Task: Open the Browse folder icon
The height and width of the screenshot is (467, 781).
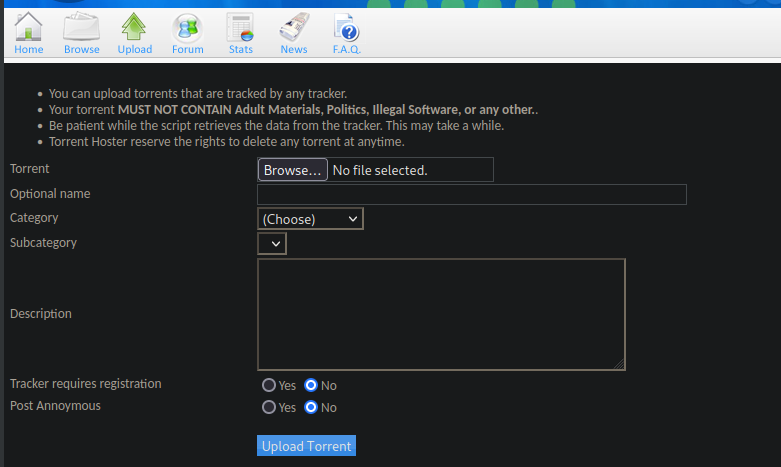Action: [81, 26]
